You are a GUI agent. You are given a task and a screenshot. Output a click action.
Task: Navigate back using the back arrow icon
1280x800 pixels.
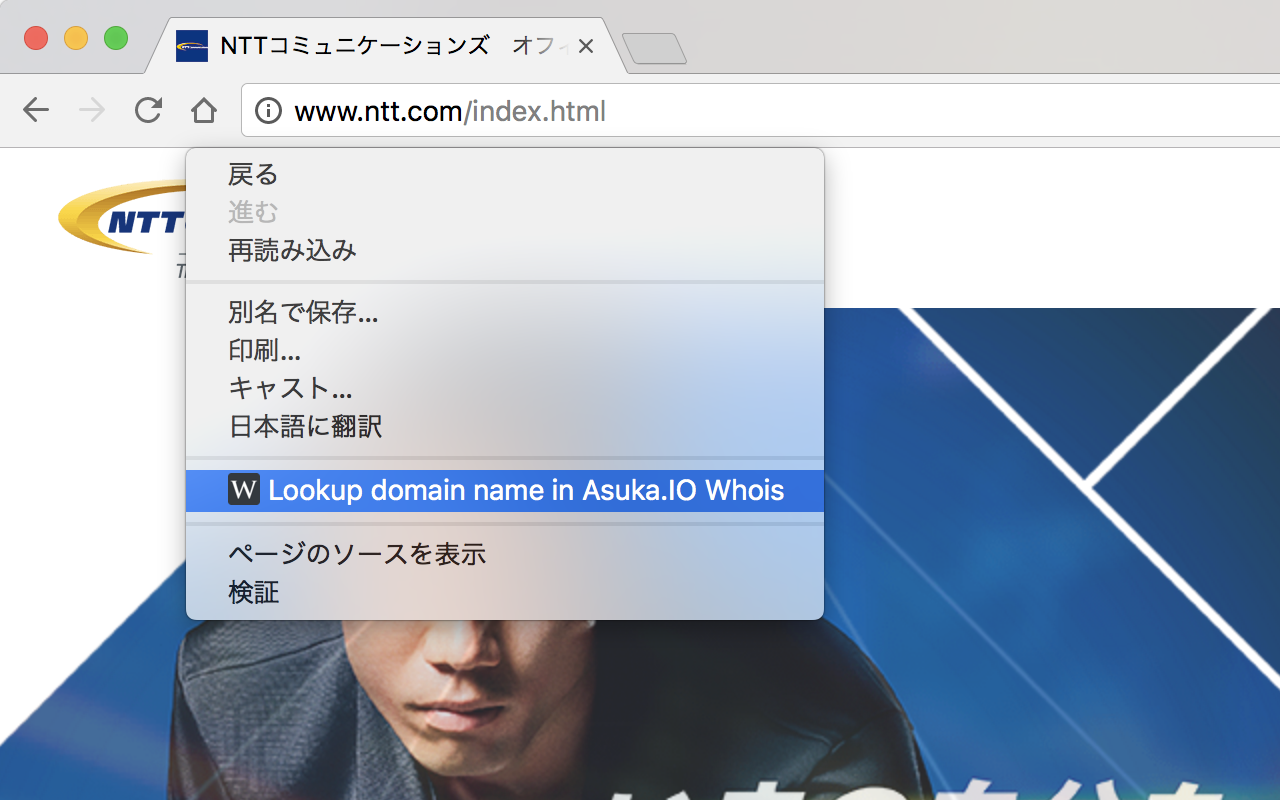36,111
